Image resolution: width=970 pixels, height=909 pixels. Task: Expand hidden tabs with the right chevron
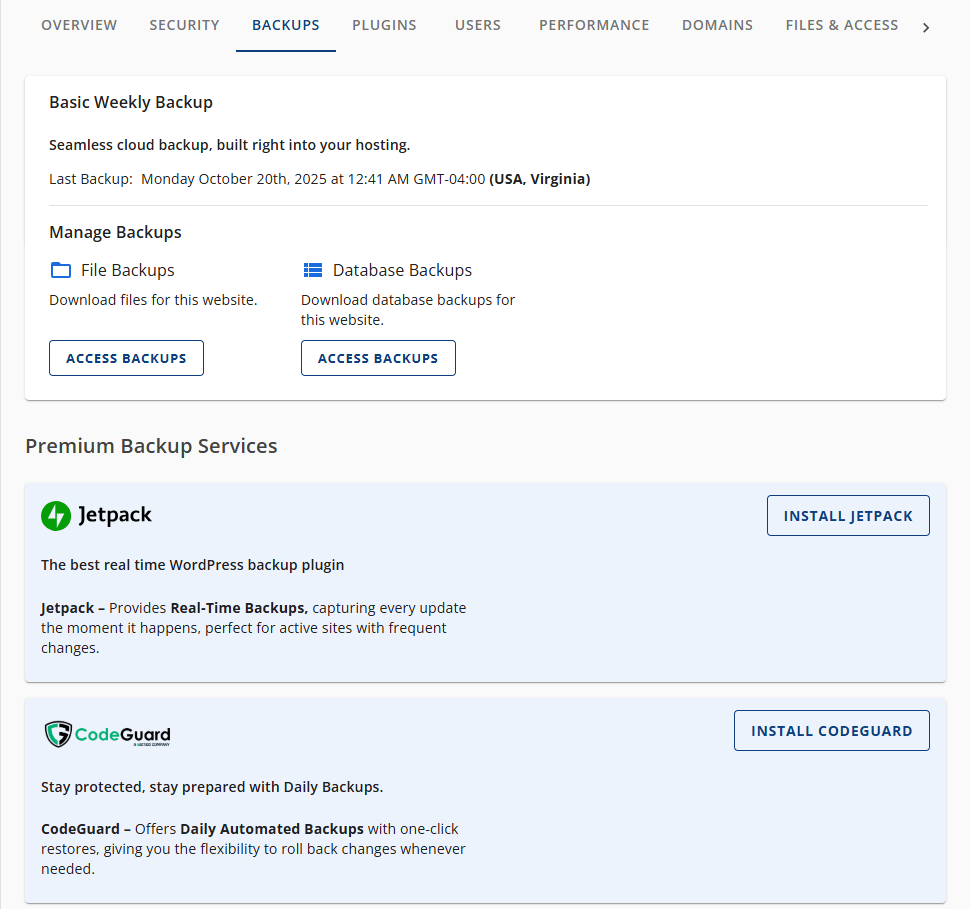click(925, 27)
